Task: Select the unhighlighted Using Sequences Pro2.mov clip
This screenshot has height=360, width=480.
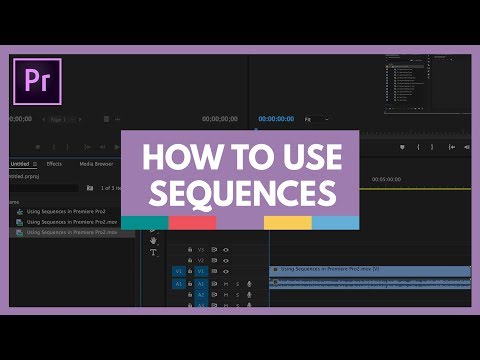Action: pyautogui.click(x=72, y=222)
